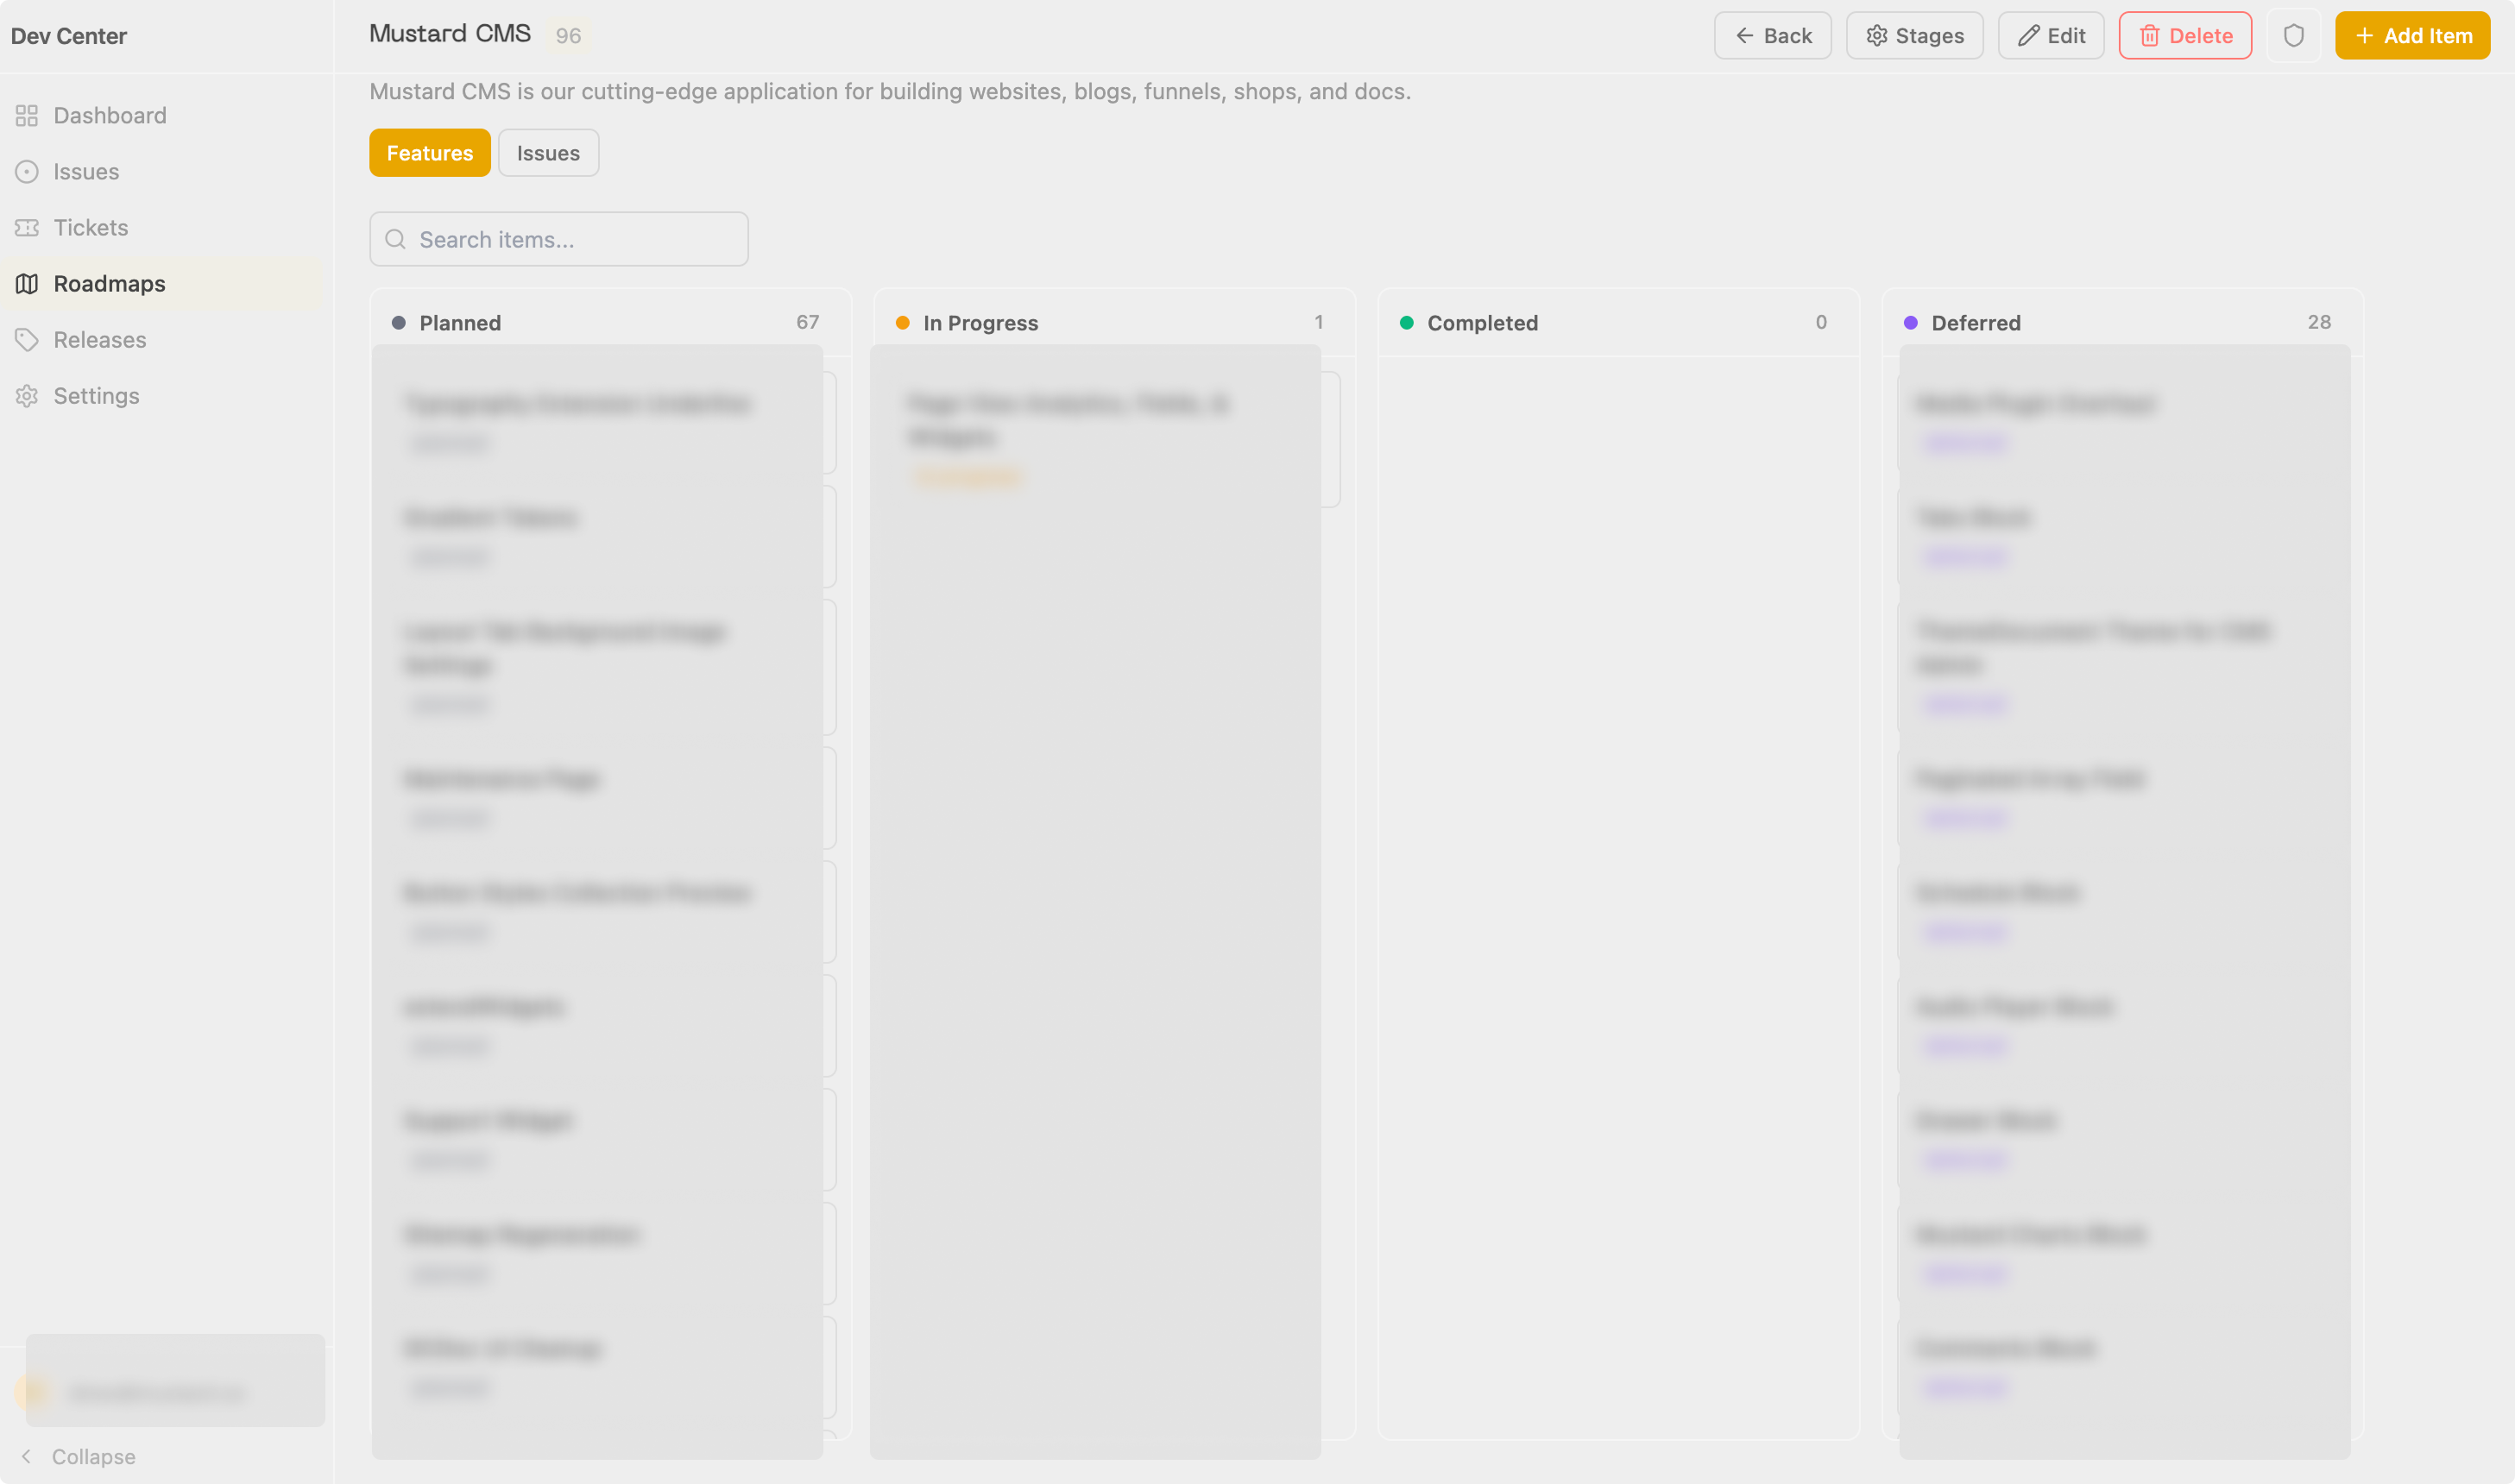Delete the Mustard CMS roadmap
The width and height of the screenshot is (2515, 1484).
pos(2185,35)
